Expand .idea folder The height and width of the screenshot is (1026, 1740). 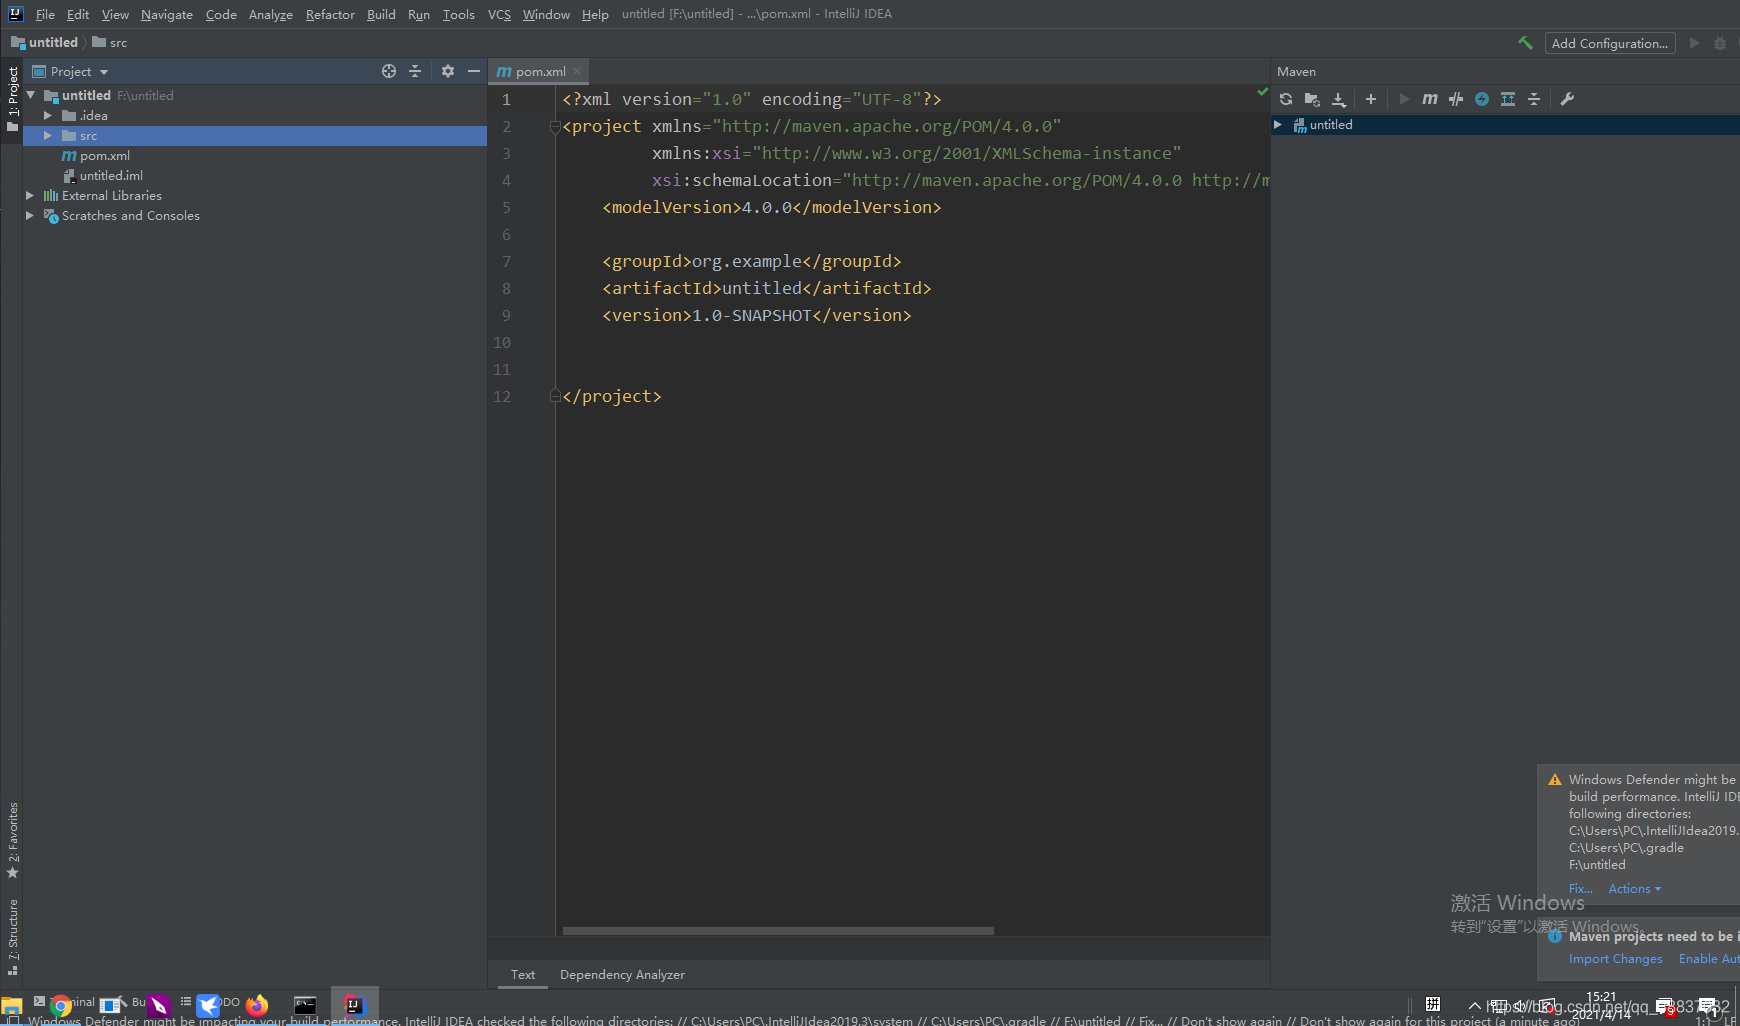pyautogui.click(x=48, y=116)
